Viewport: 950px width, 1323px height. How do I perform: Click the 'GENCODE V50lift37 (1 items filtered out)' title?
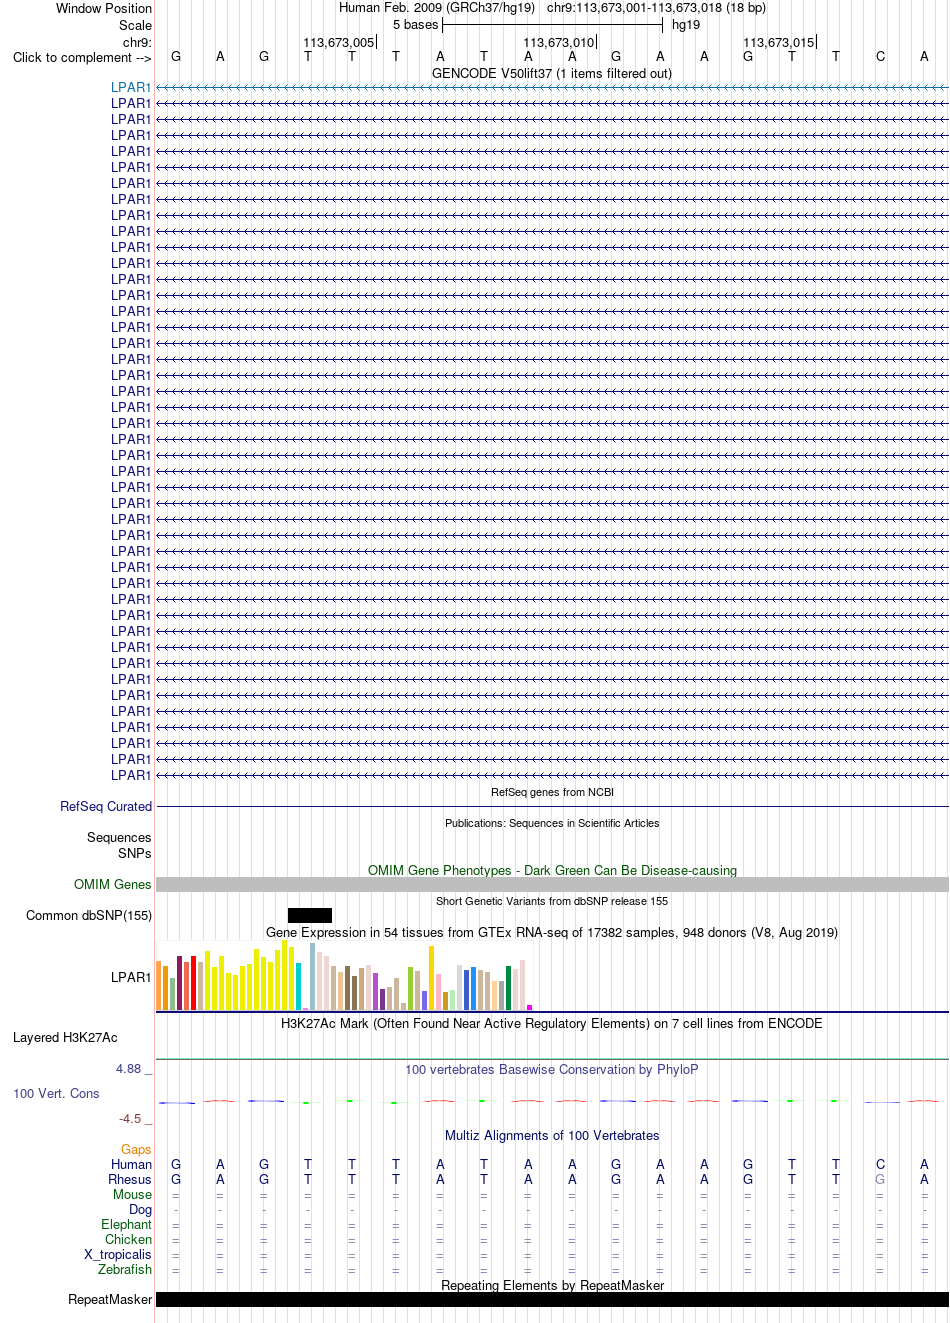pyautogui.click(x=552, y=73)
